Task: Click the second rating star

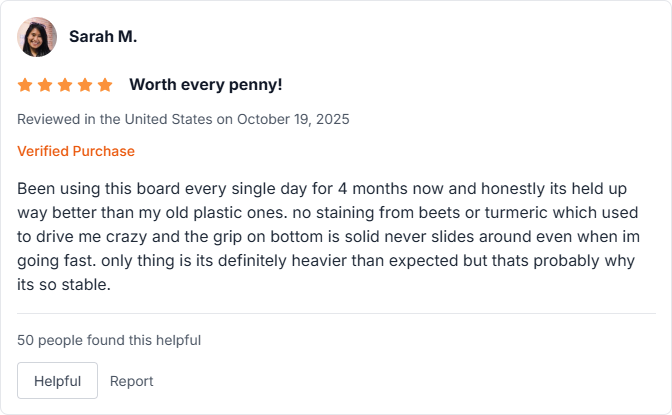Action: 45,85
